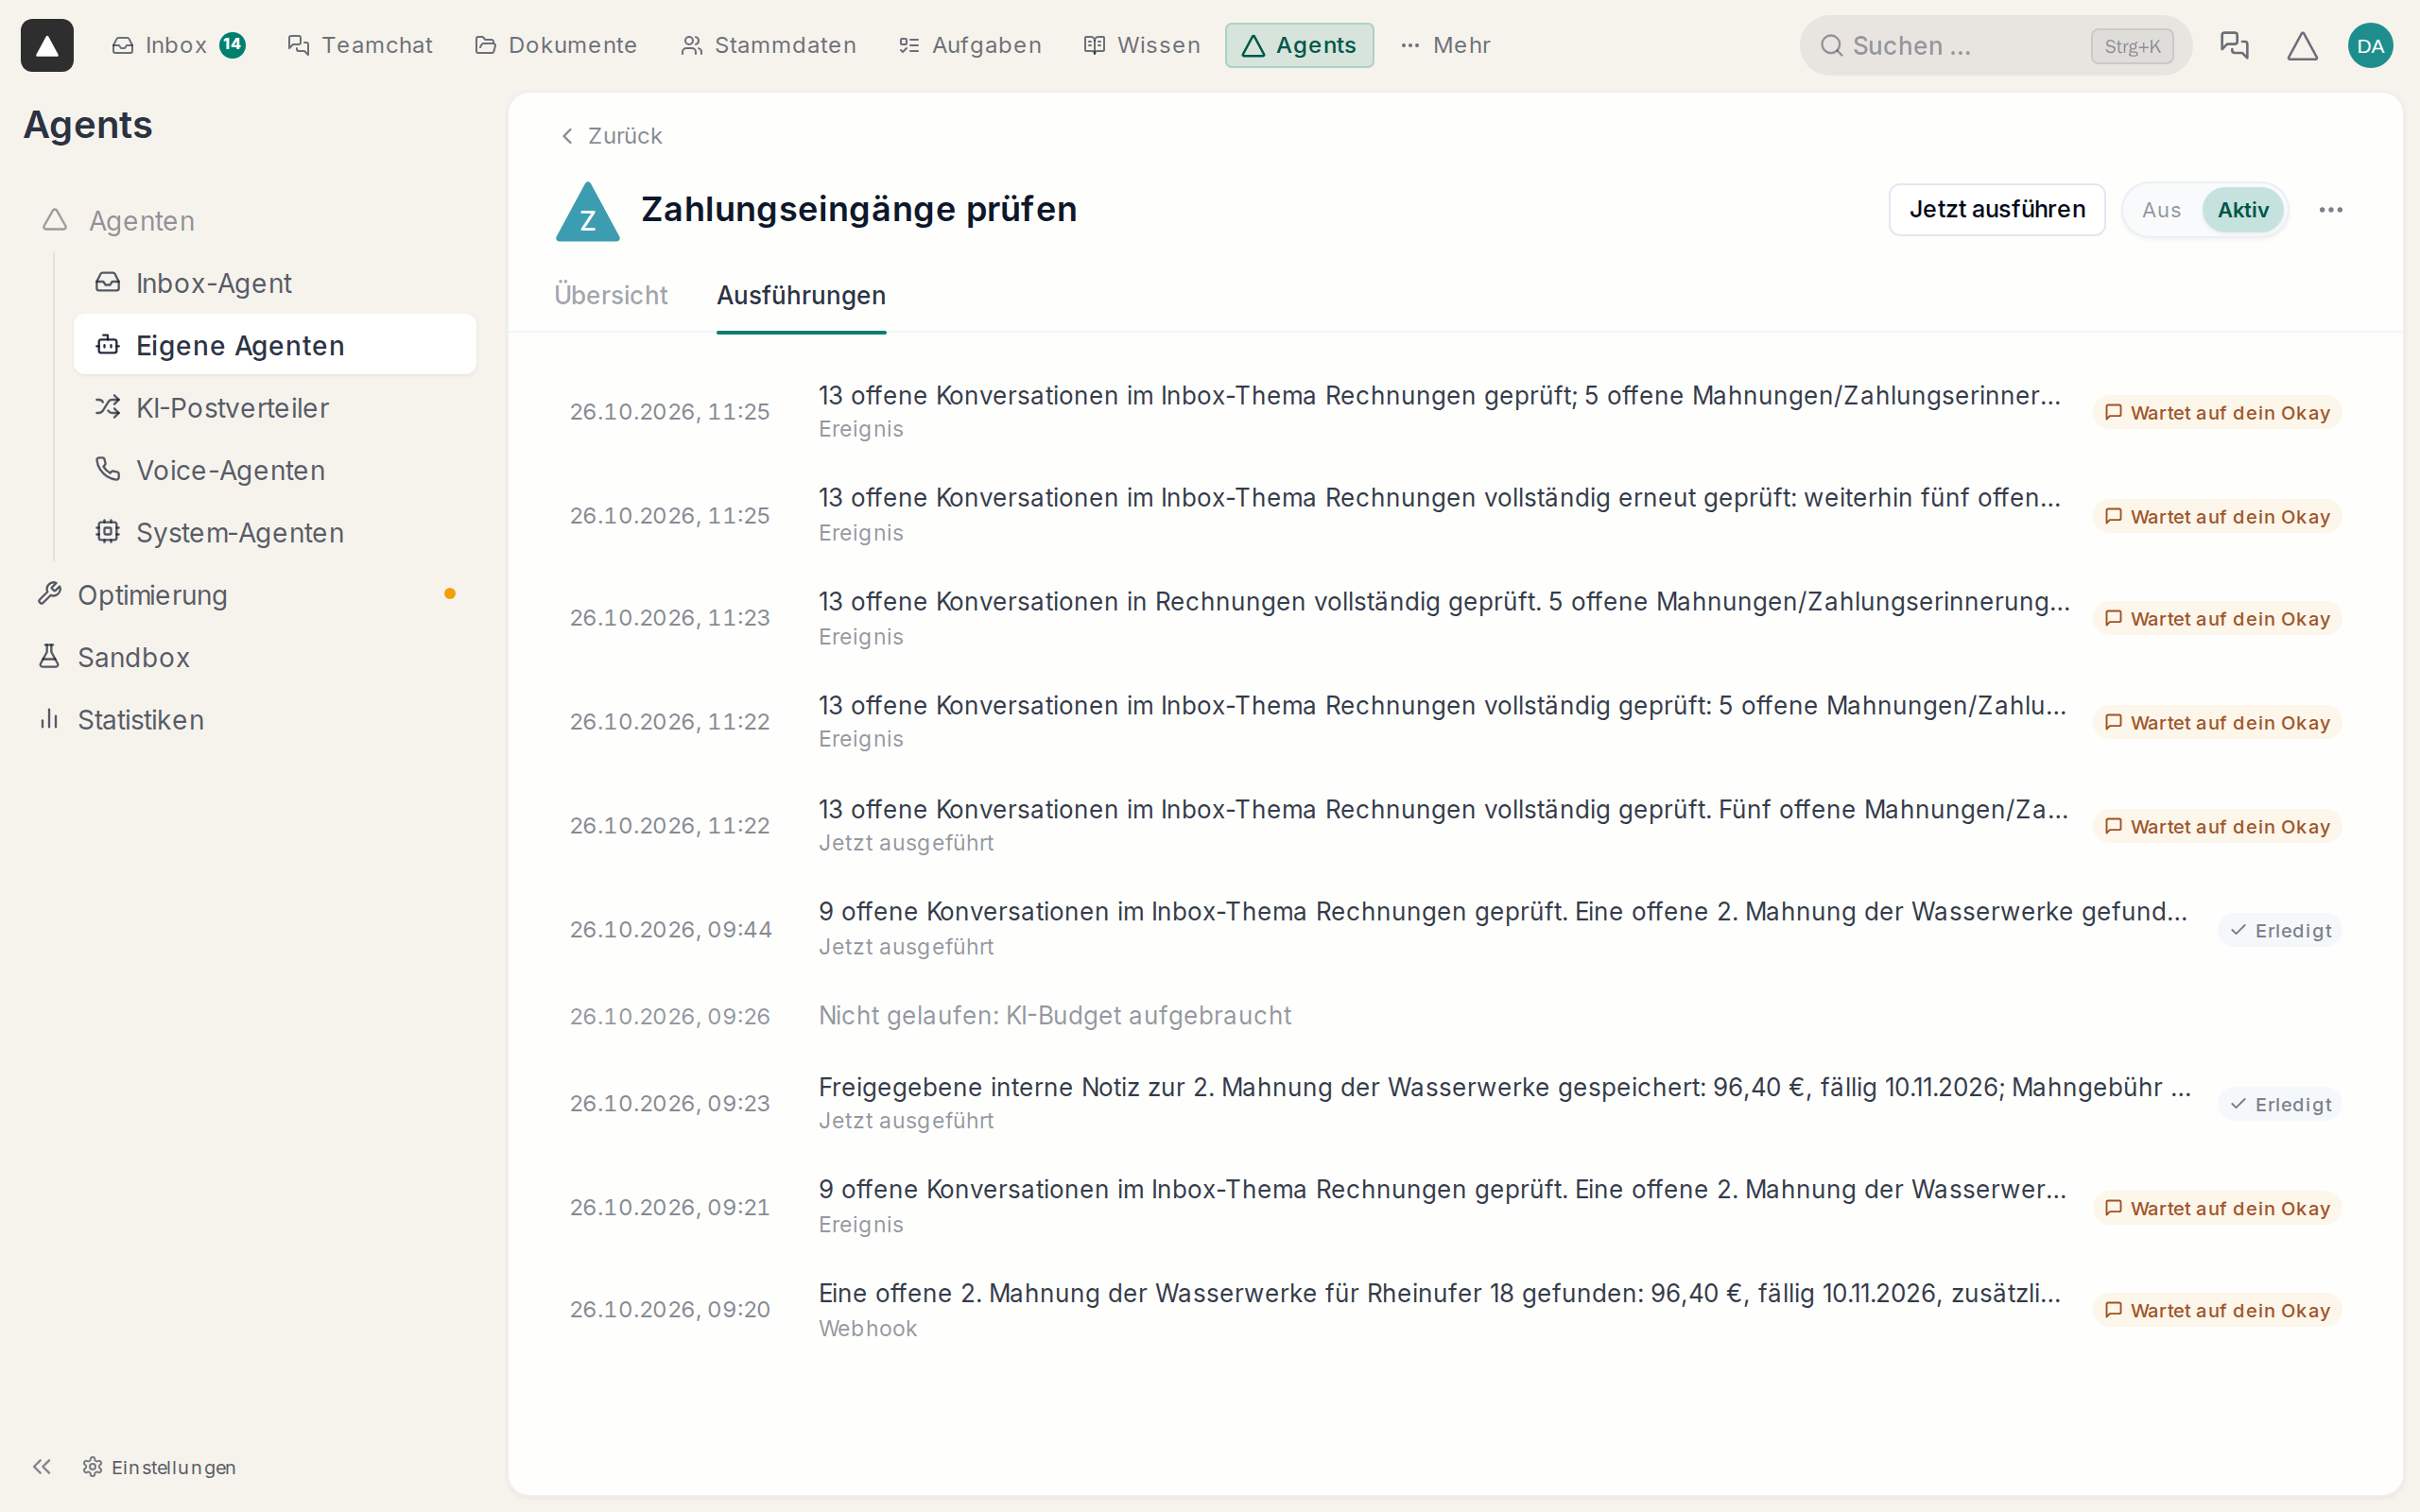Click the triangle agent icon near avatar
2420x1512 pixels.
pyautogui.click(x=2302, y=45)
